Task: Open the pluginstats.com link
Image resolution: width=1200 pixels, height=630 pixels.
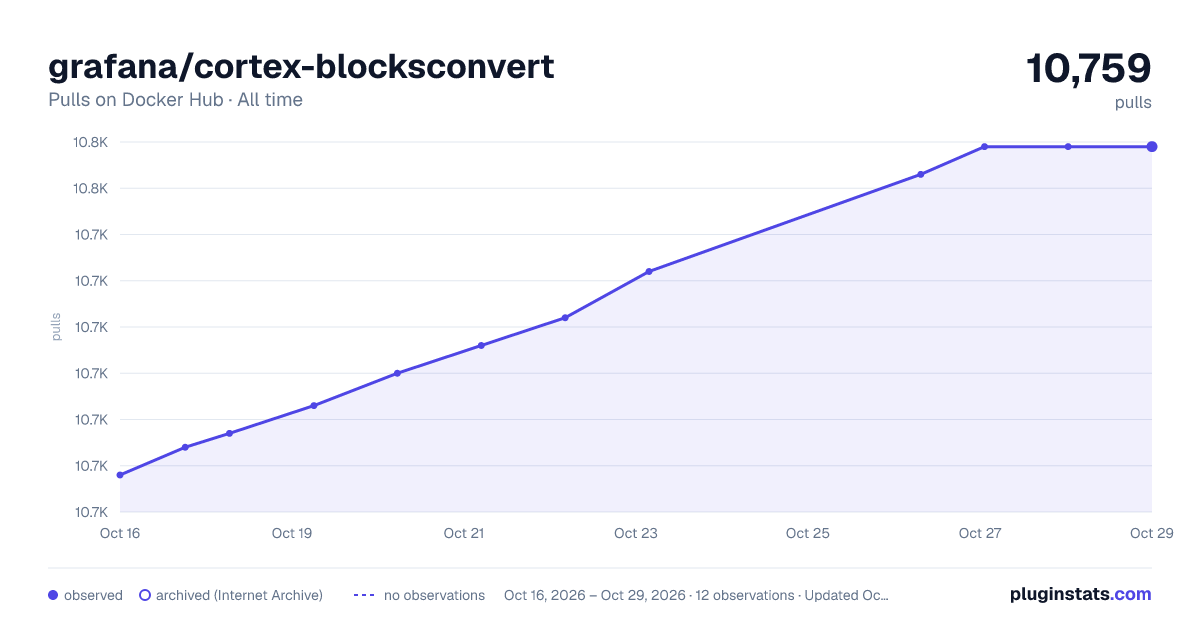Action: (x=1081, y=594)
